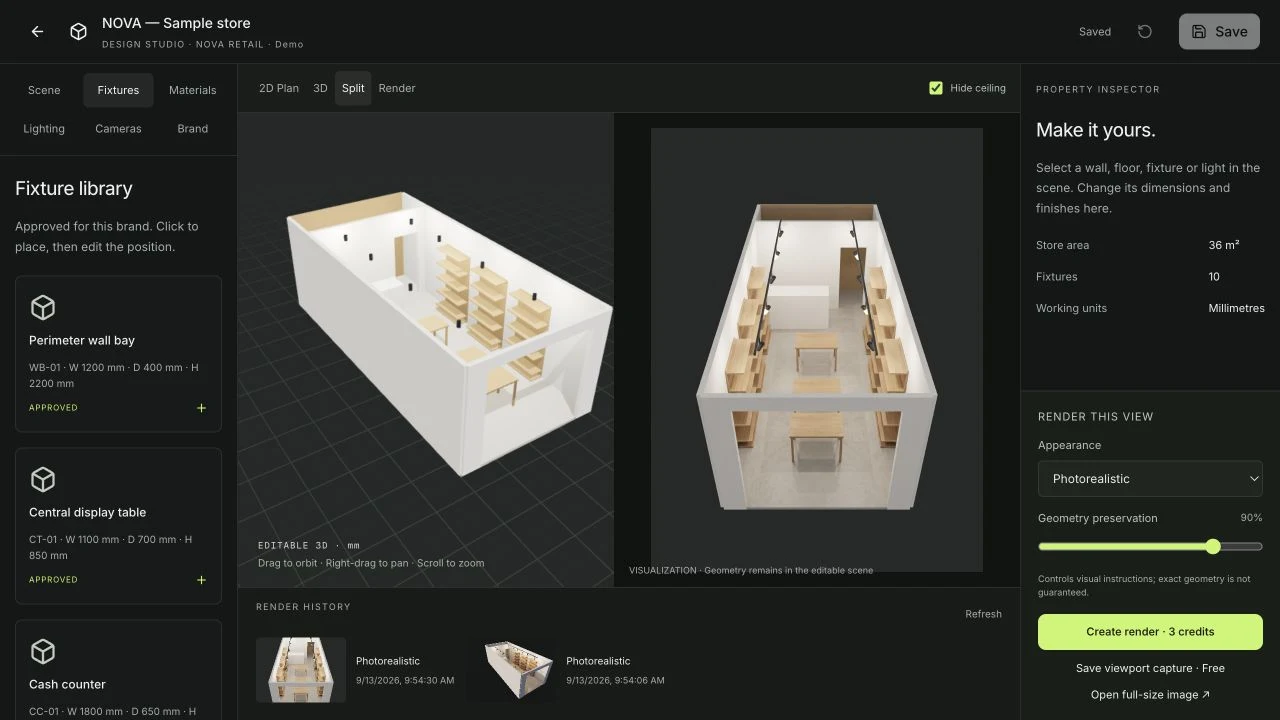Screen dimensions: 1280x720
Task: Click the Working units Millimetres value
Action: pos(1236,308)
